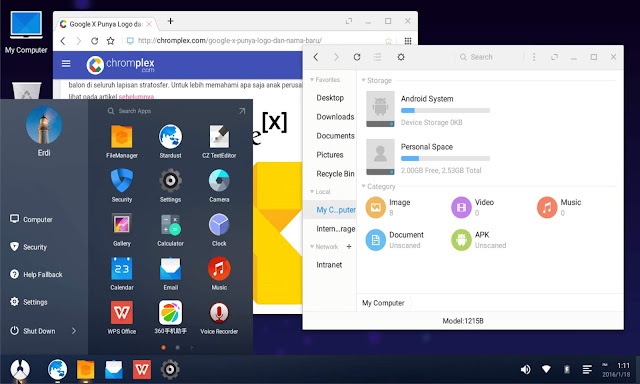Screen dimensions: 640x384
Task: Open the APK category
Action: click(478, 240)
